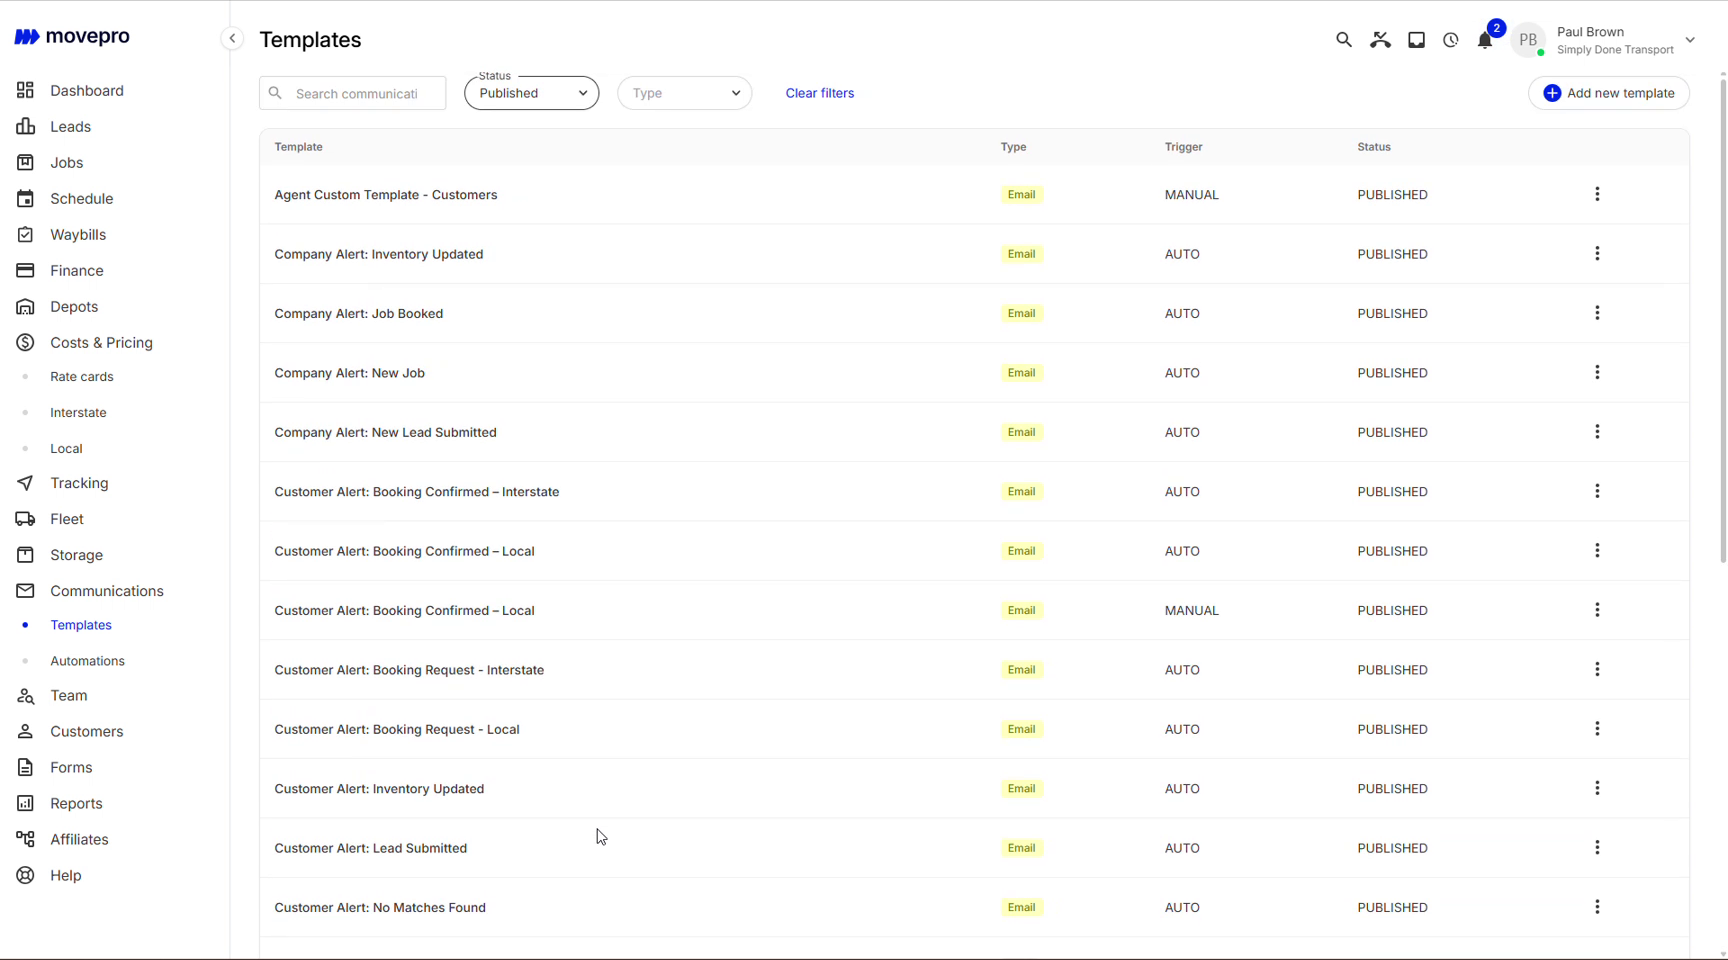Open the Status Published dropdown
Image resolution: width=1728 pixels, height=960 pixels.
(x=532, y=93)
